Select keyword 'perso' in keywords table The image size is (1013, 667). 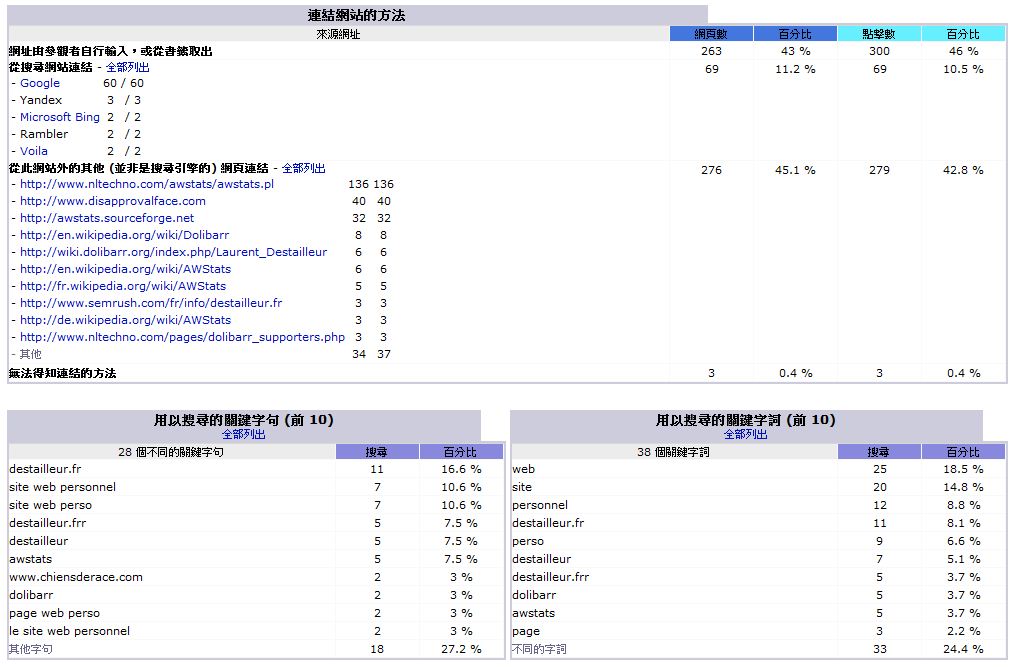click(x=528, y=542)
